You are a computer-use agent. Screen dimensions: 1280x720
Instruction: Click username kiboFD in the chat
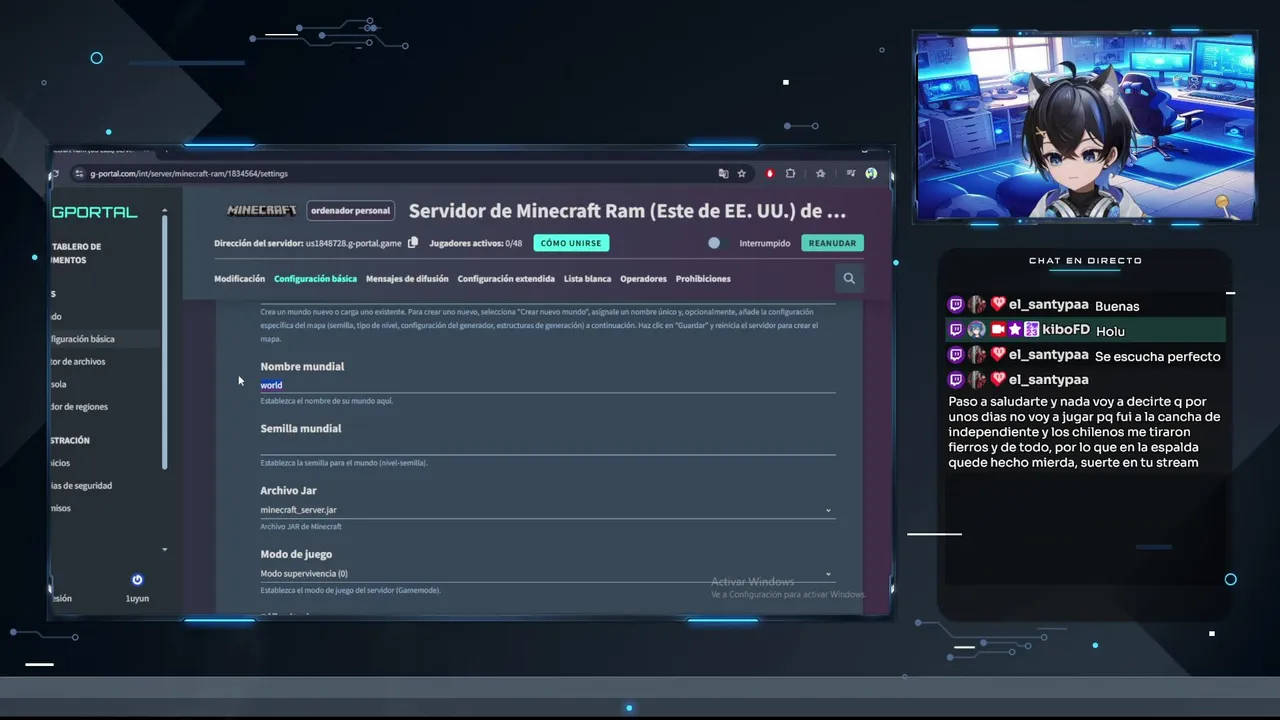point(1065,330)
